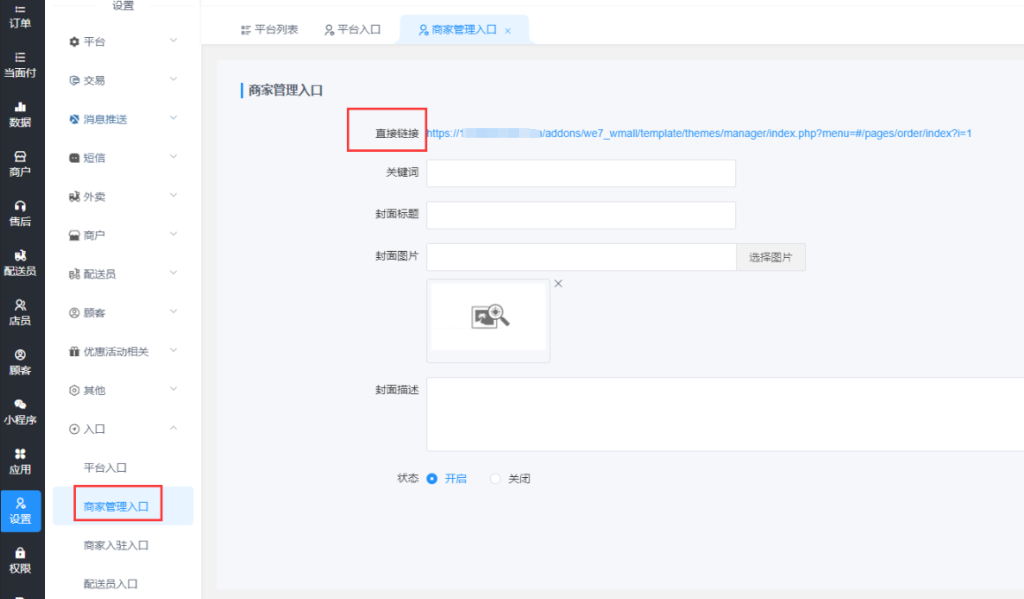
Task: Select the 关闭 (Disabled) status radio button
Action: (495, 479)
